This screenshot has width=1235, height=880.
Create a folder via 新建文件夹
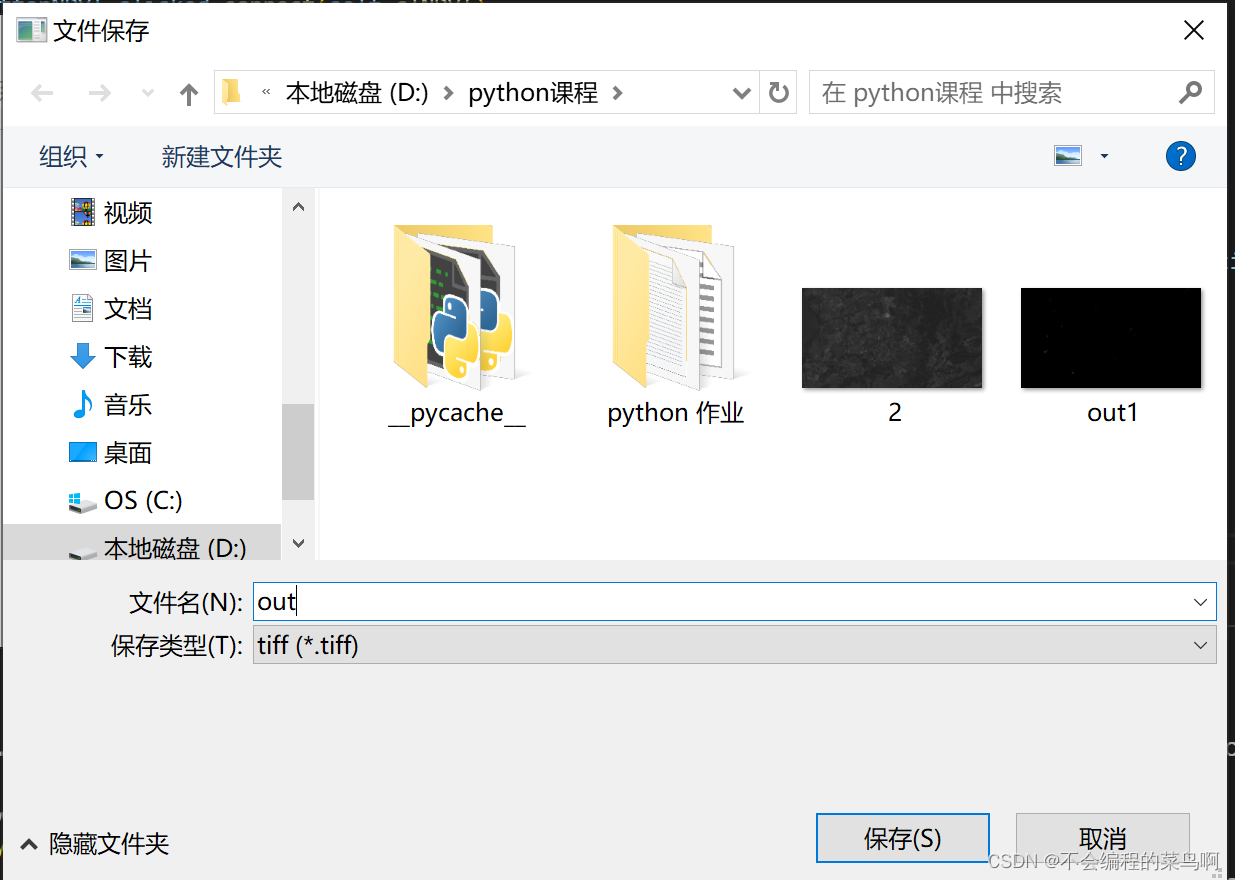point(221,157)
